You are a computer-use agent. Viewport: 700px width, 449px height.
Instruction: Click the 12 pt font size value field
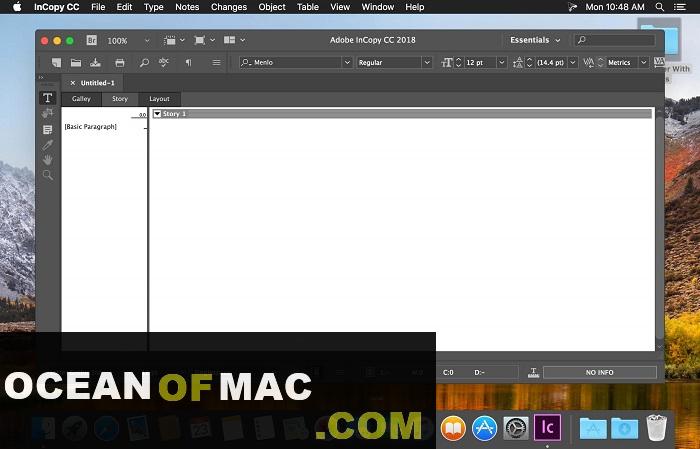(480, 62)
